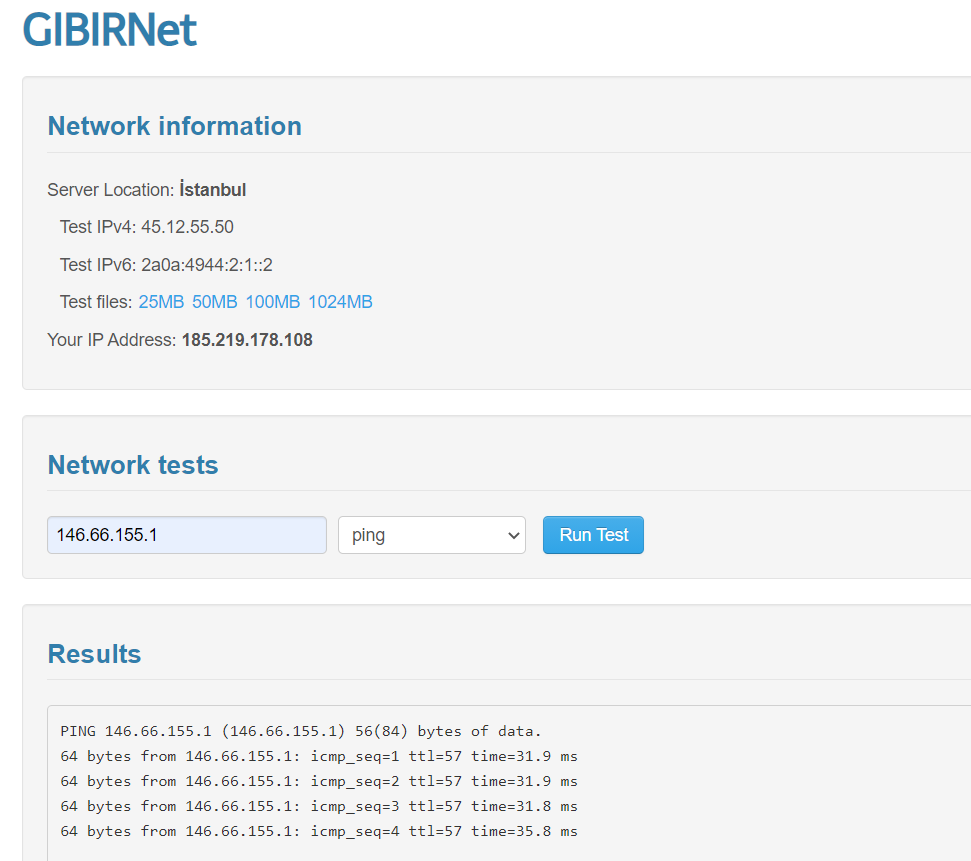Click the PING 146.66.155.1 header line
This screenshot has height=861, width=971.
301,731
